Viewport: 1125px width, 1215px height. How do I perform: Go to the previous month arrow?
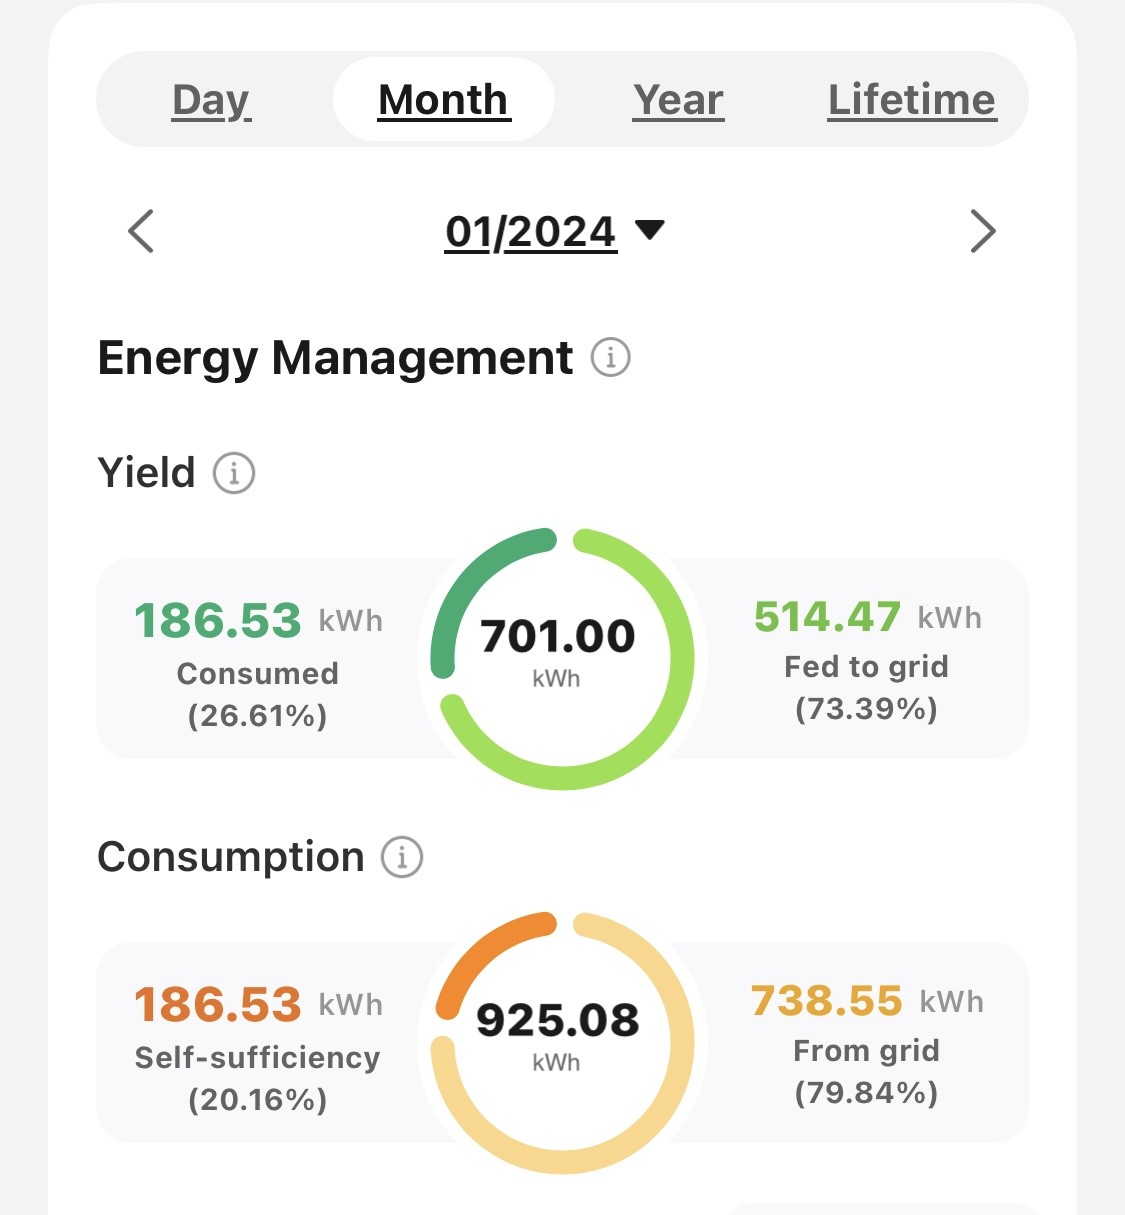pyautogui.click(x=141, y=232)
